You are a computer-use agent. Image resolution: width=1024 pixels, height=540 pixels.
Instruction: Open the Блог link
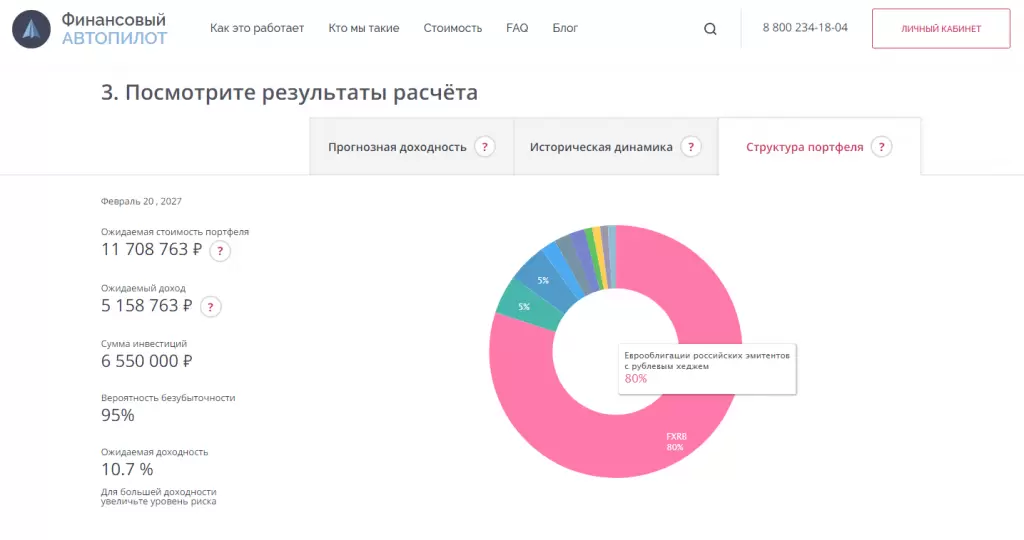point(565,28)
